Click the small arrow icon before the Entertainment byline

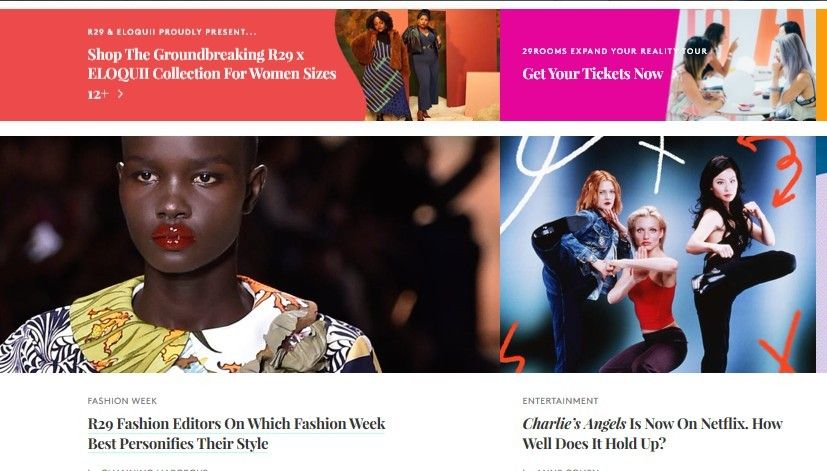pos(525,469)
